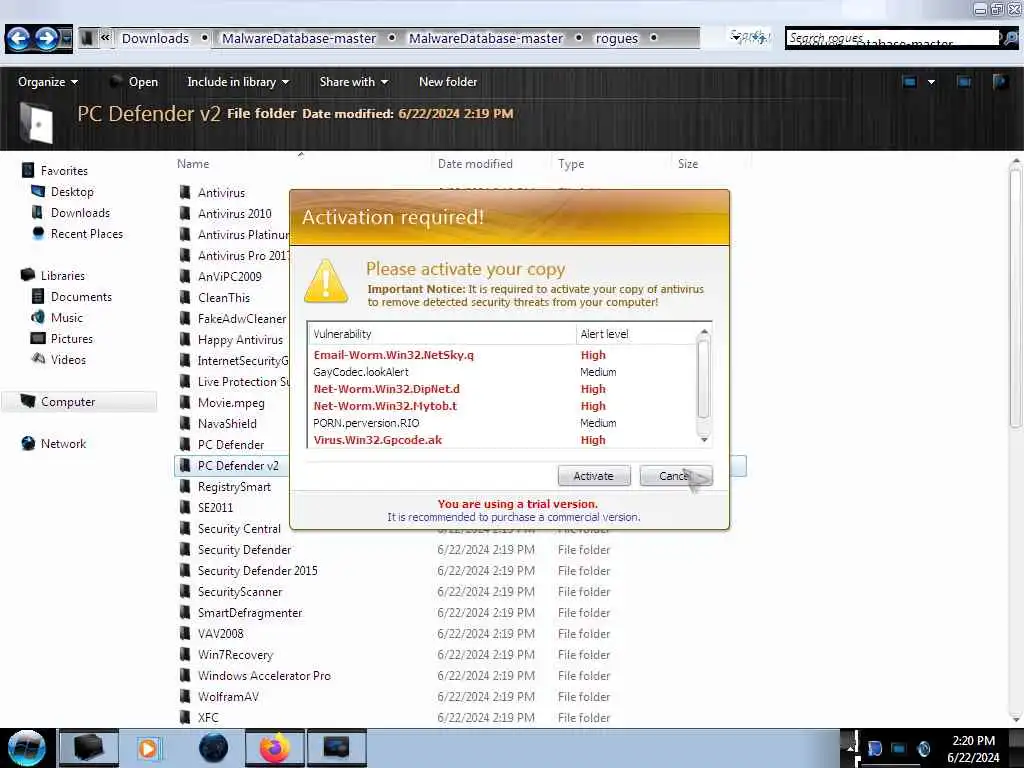Screen dimensions: 1024x768
Task: Click the help icon in toolbar
Action: [x=1000, y=82]
